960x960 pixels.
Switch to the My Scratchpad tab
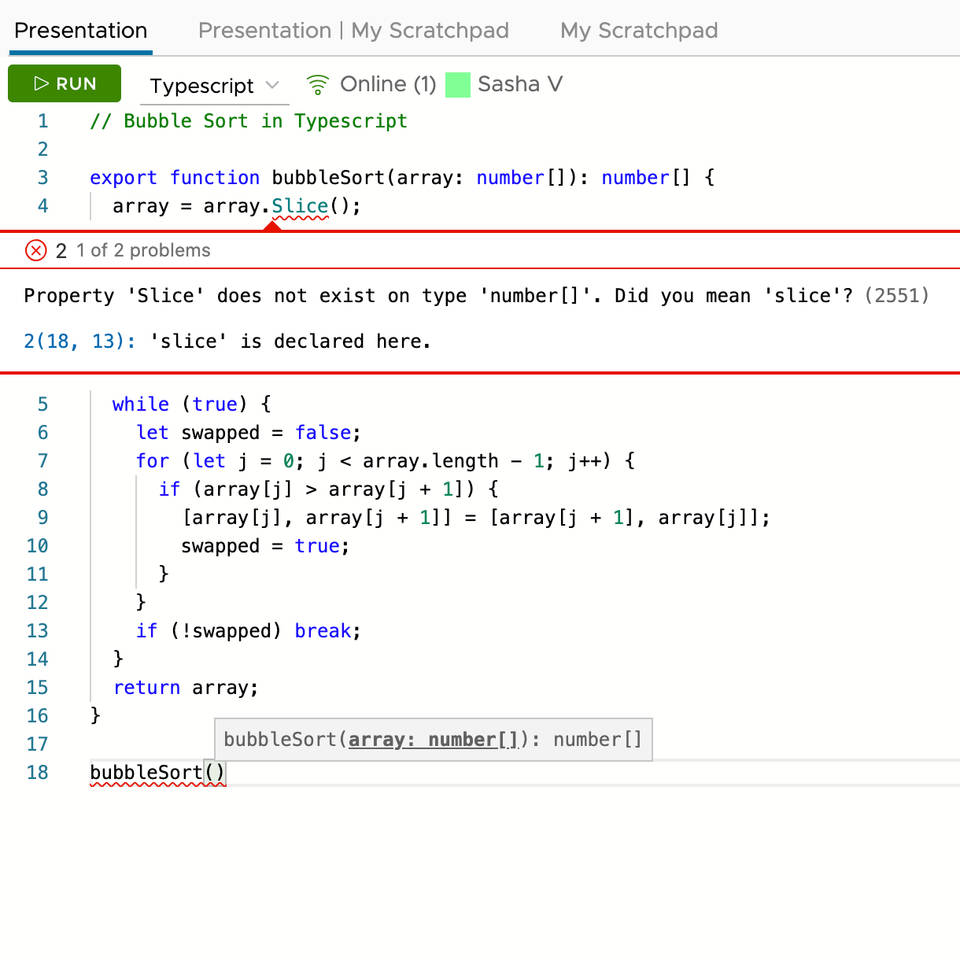[638, 31]
